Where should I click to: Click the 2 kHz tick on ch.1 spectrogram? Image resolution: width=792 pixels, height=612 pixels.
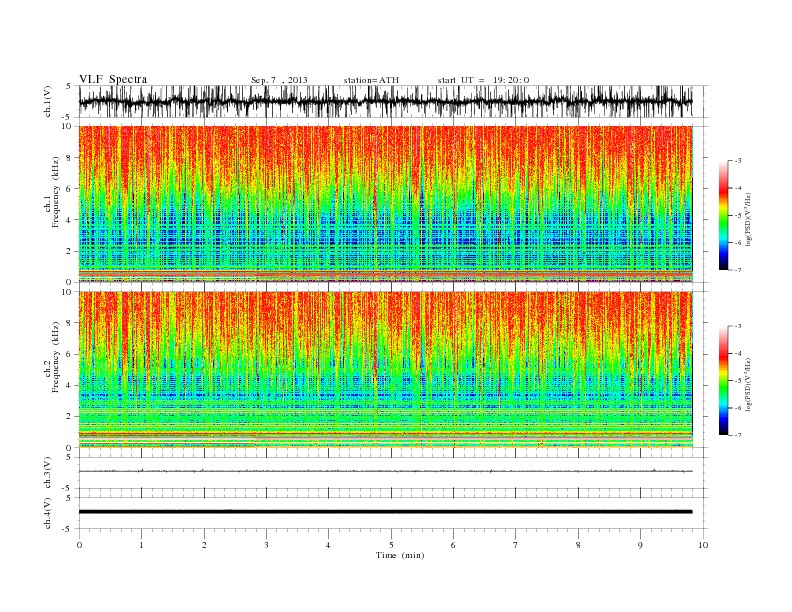(70, 251)
